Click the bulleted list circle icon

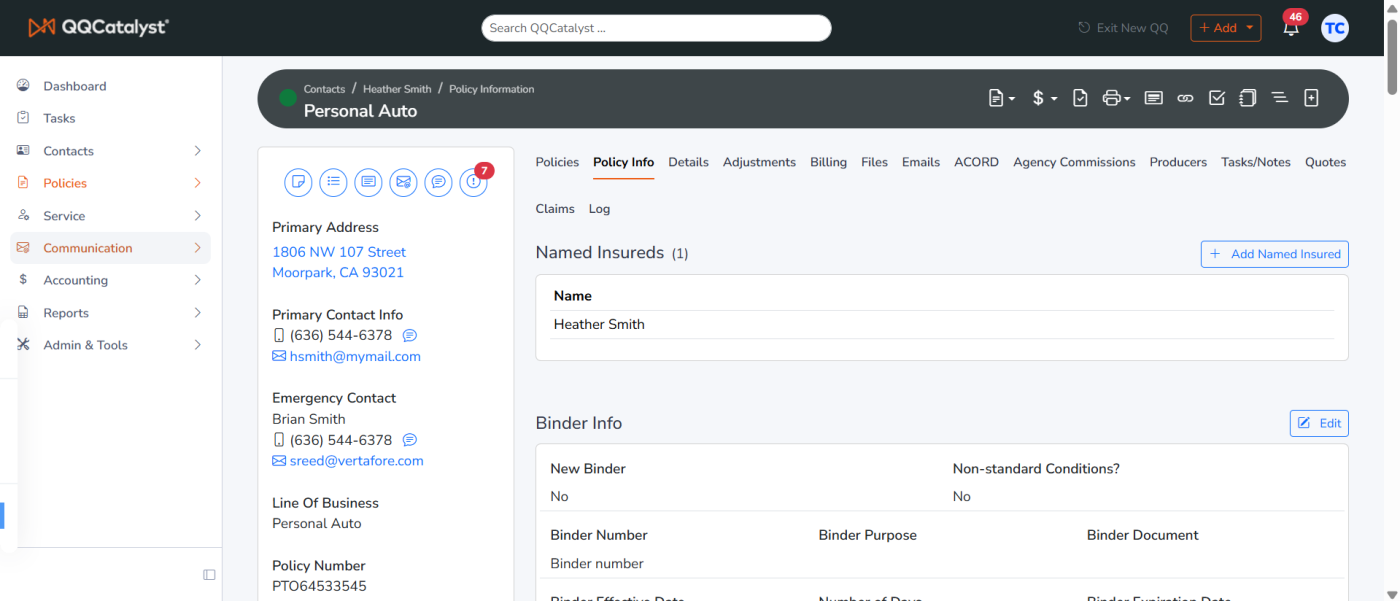coord(333,182)
